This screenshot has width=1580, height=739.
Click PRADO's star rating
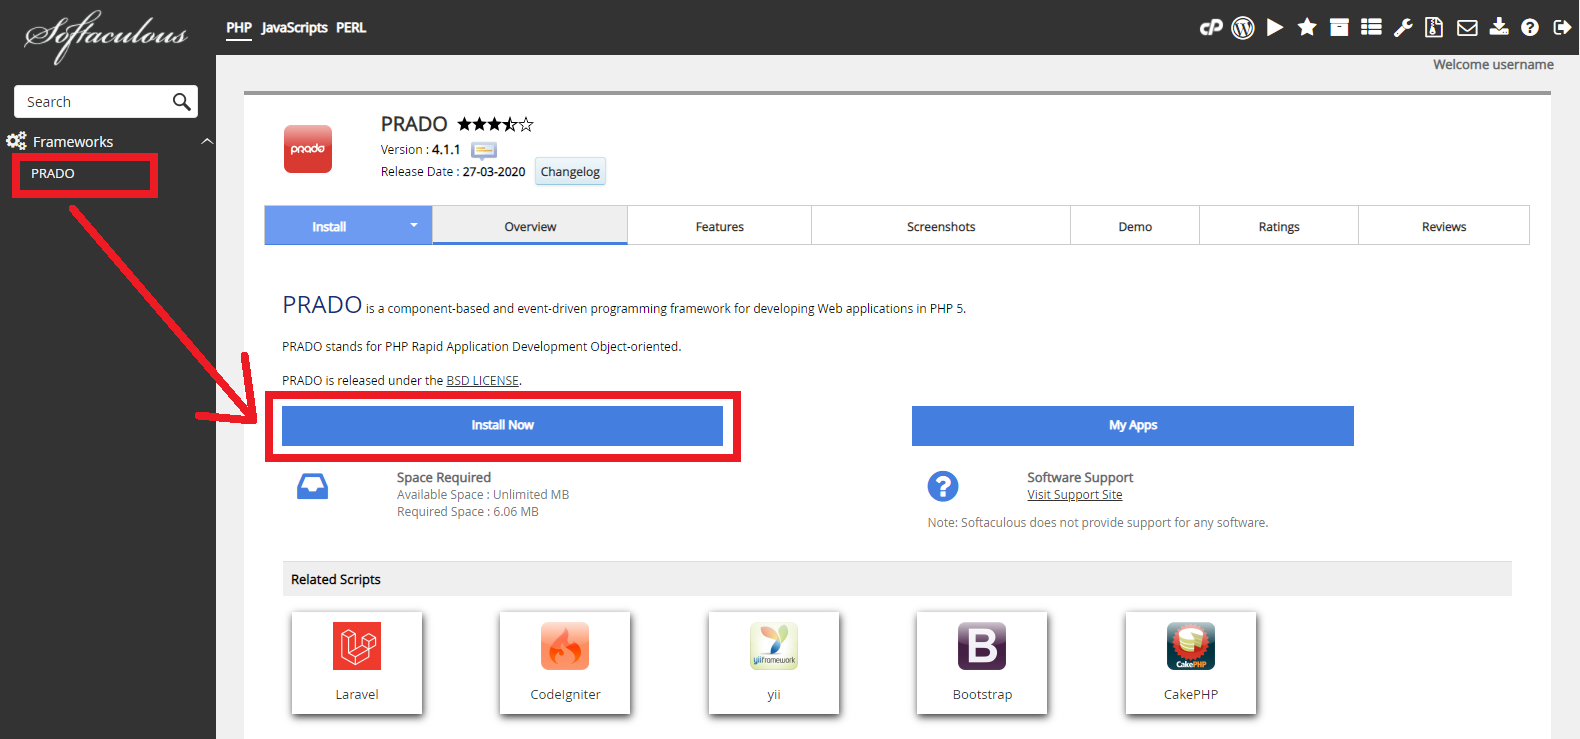point(496,124)
